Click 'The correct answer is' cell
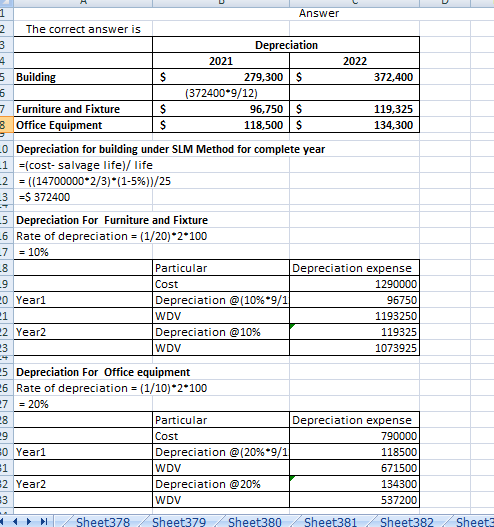Image resolution: width=494 pixels, height=527 pixels. (x=83, y=29)
